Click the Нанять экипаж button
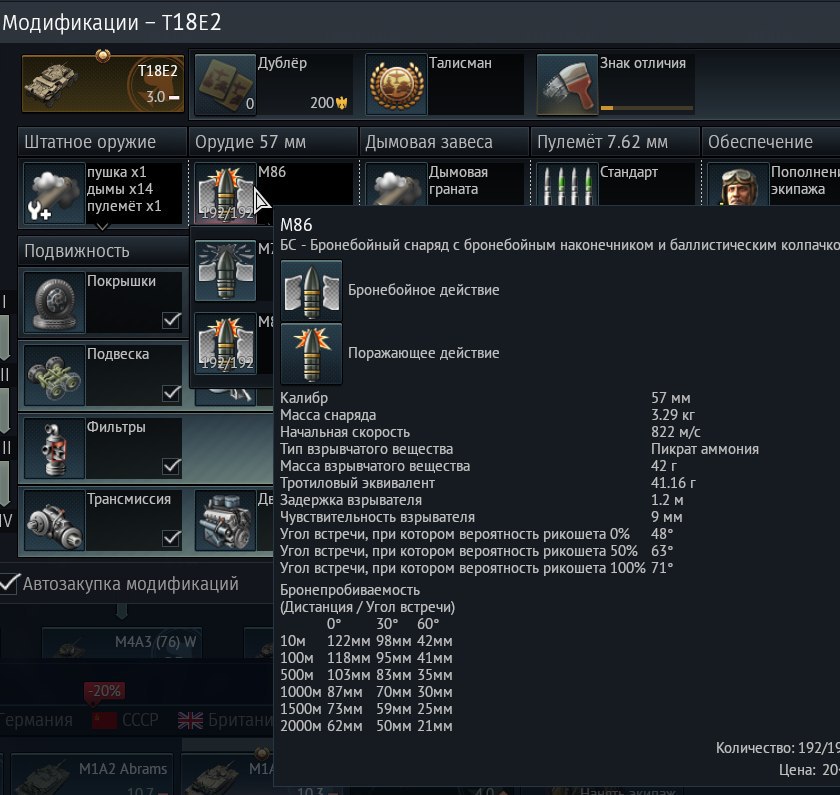Viewport: 840px width, 795px height. 627,791
